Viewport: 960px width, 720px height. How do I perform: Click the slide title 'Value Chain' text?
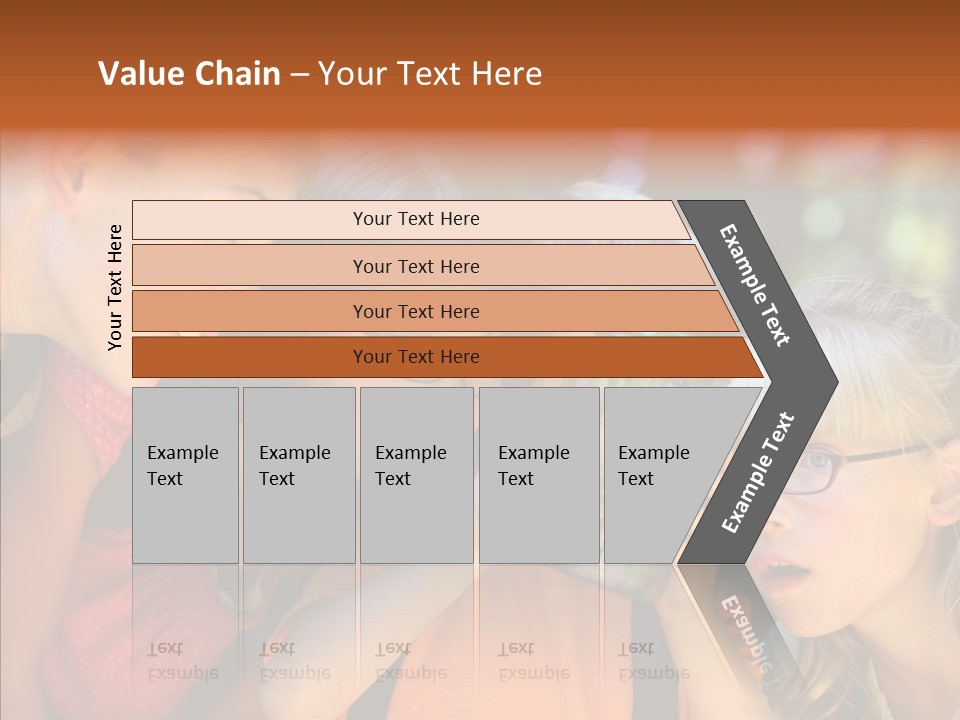(x=189, y=74)
